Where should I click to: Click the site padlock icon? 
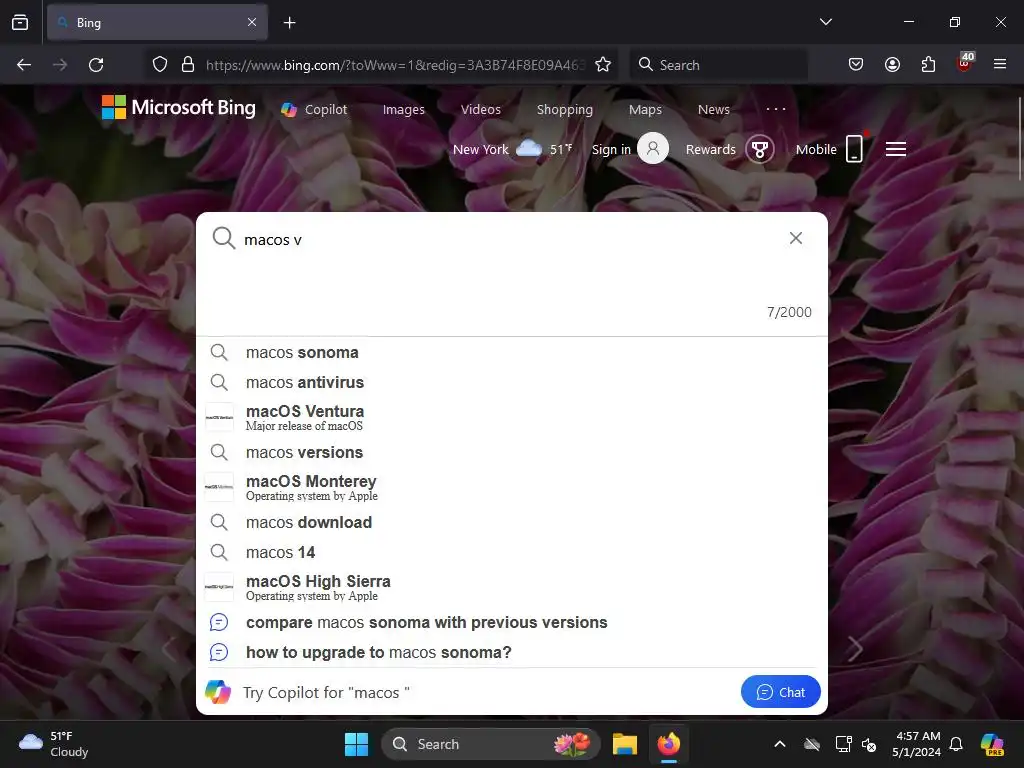188,65
